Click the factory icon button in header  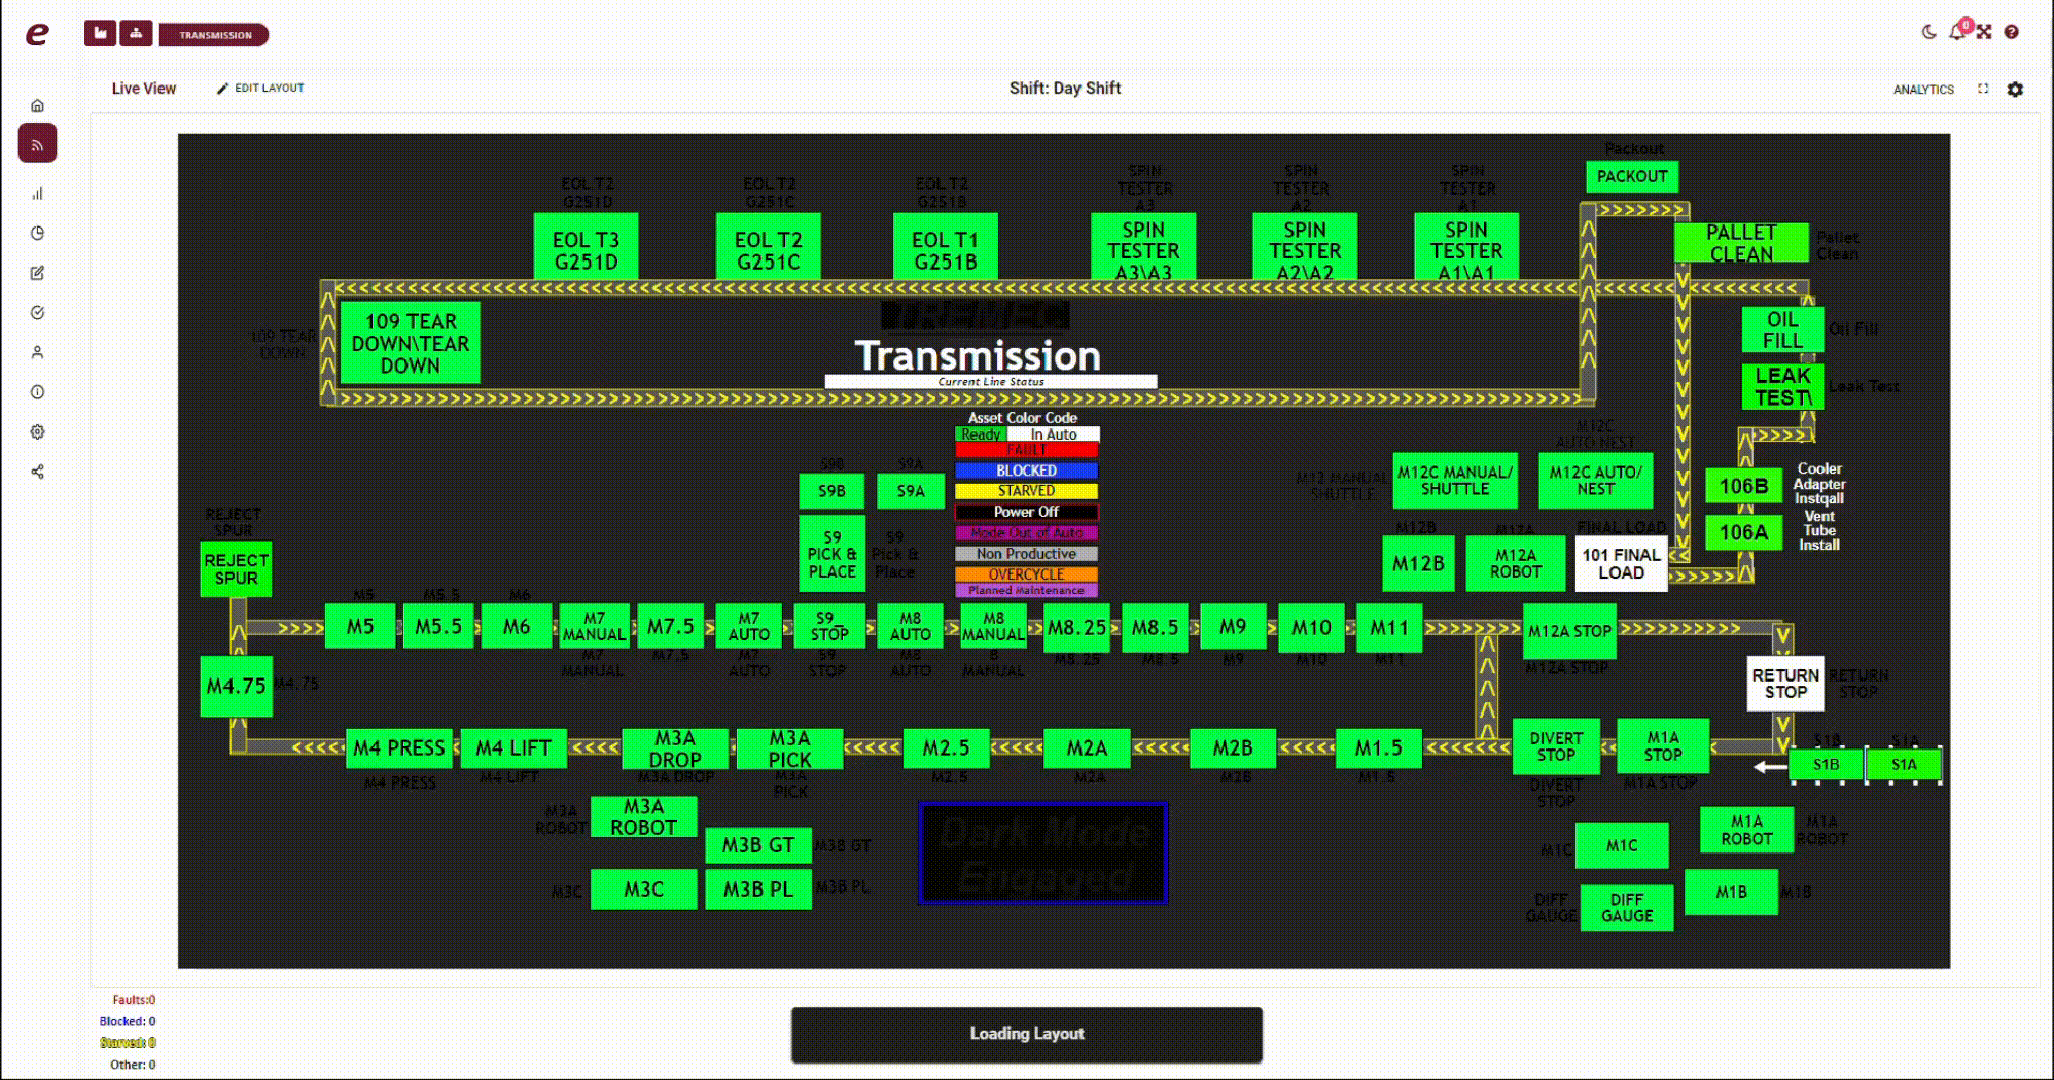coord(100,34)
